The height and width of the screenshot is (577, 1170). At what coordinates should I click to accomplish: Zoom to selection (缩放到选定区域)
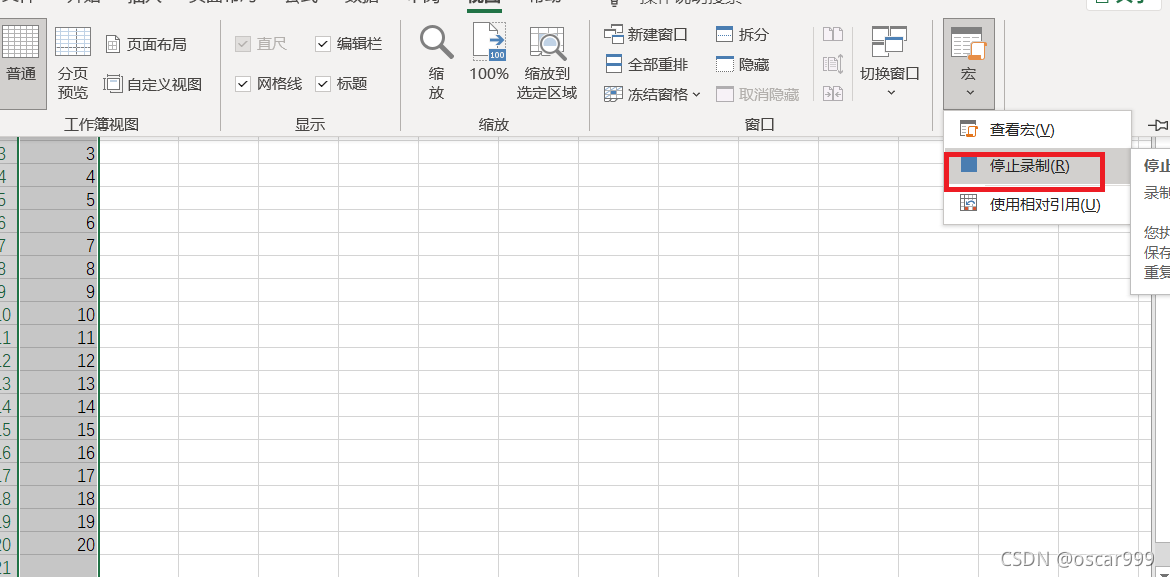(x=547, y=63)
